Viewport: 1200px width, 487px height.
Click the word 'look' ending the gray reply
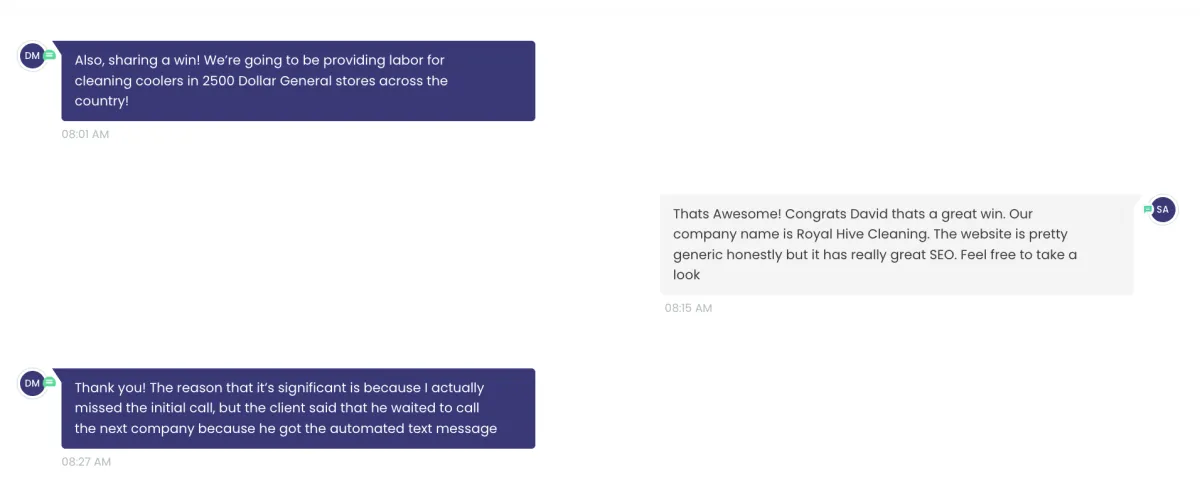pos(687,274)
